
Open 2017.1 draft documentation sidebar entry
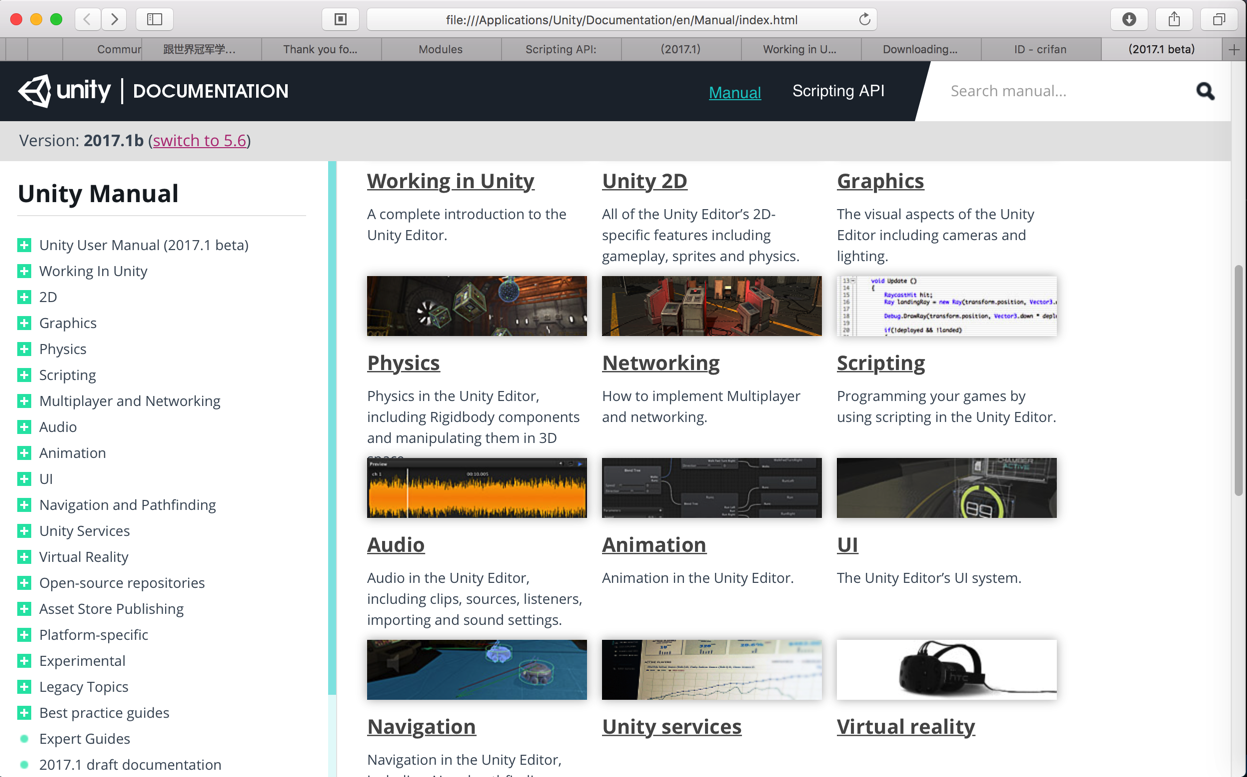click(x=130, y=765)
